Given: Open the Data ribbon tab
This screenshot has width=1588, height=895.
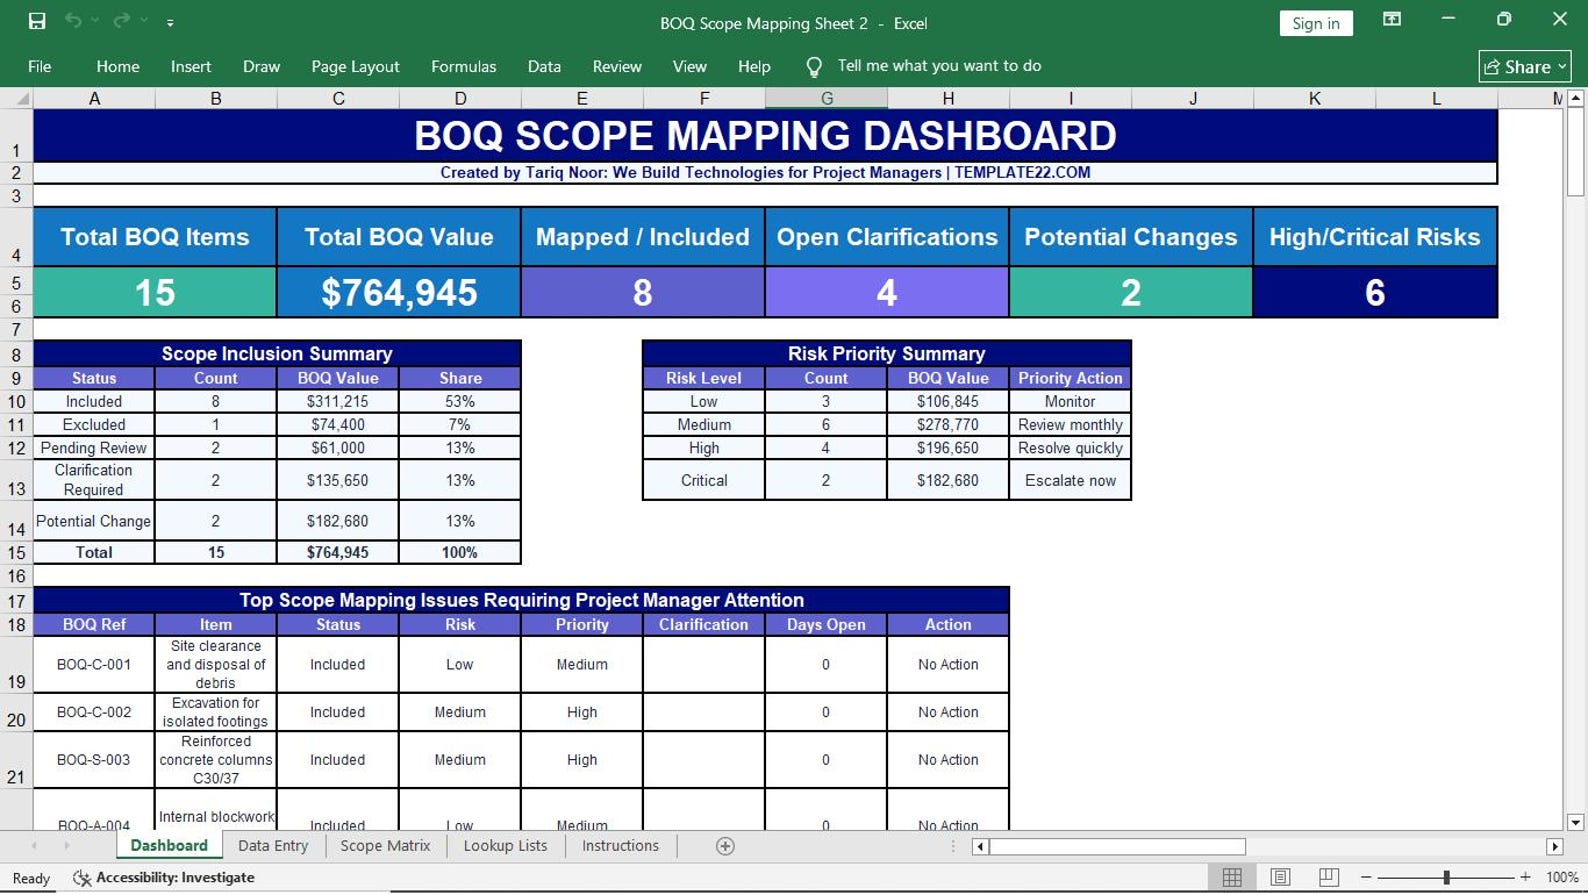Looking at the screenshot, I should pos(544,66).
